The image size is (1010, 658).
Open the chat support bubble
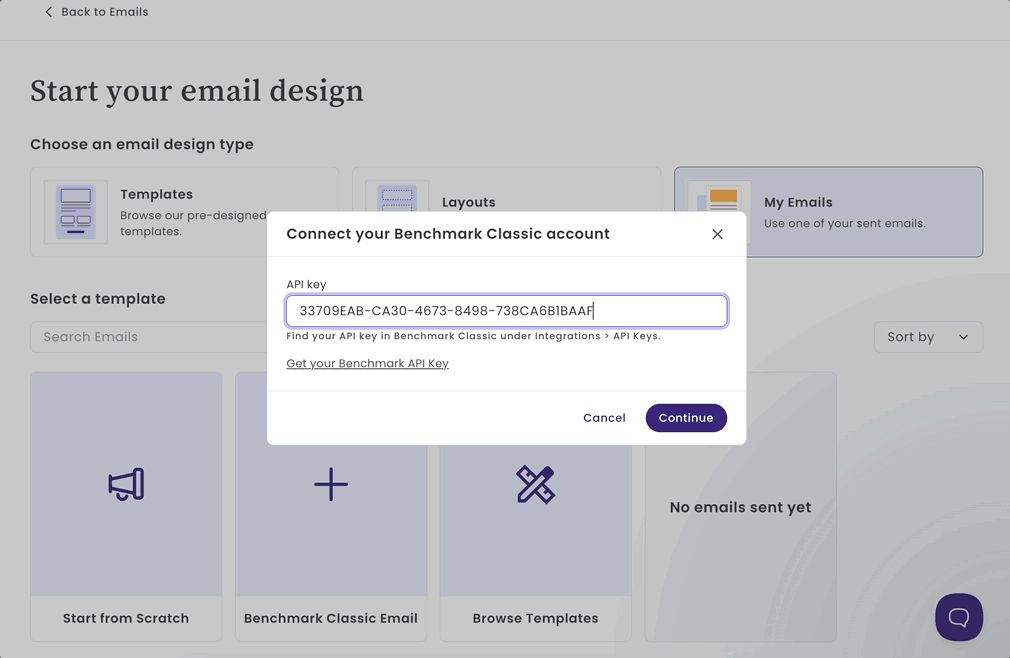[x=959, y=617]
